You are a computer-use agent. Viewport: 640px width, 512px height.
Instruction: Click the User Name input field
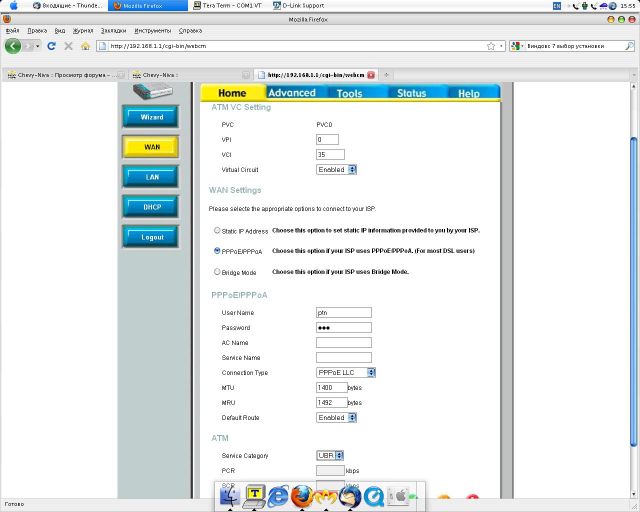pos(343,313)
